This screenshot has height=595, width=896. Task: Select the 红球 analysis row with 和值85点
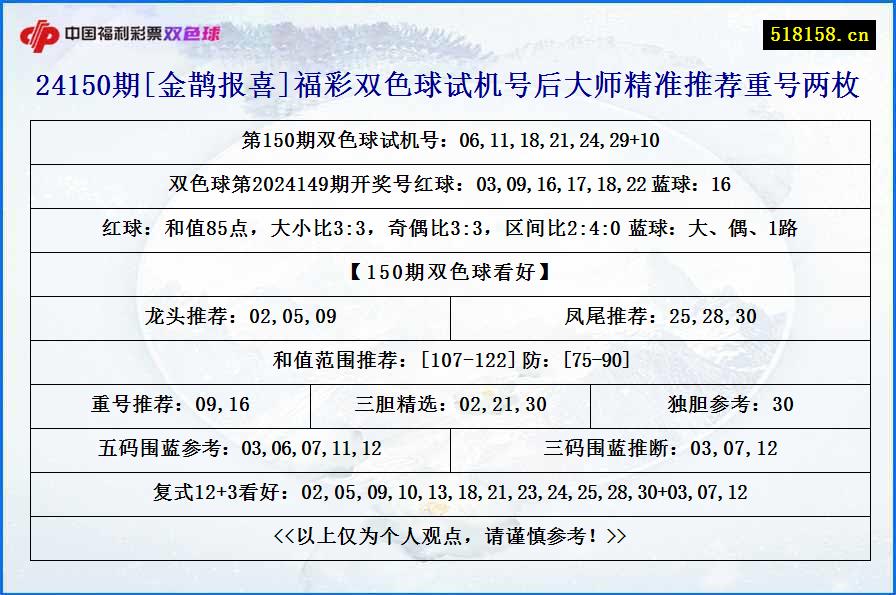[448, 230]
